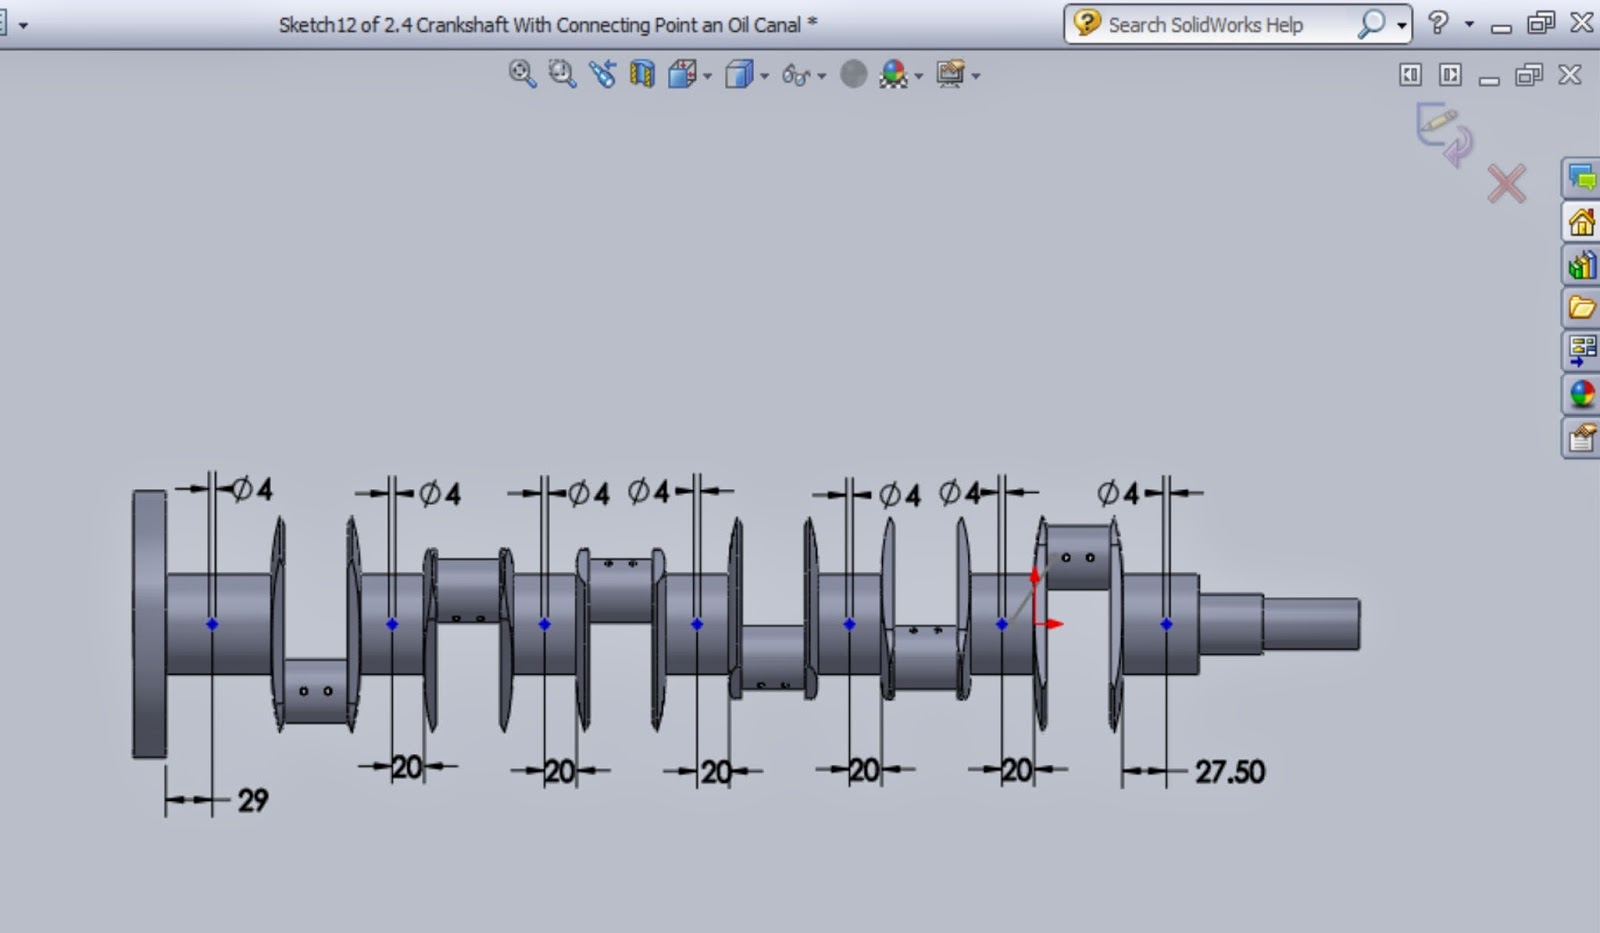Screen dimensions: 1600x933
Task: Switch to the SolidWorks Resources home tab
Action: point(1581,222)
